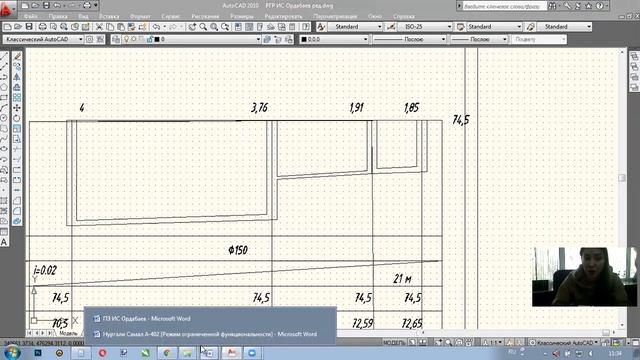Click the Table Style icon
This screenshot has width=640, height=360.
460,27
